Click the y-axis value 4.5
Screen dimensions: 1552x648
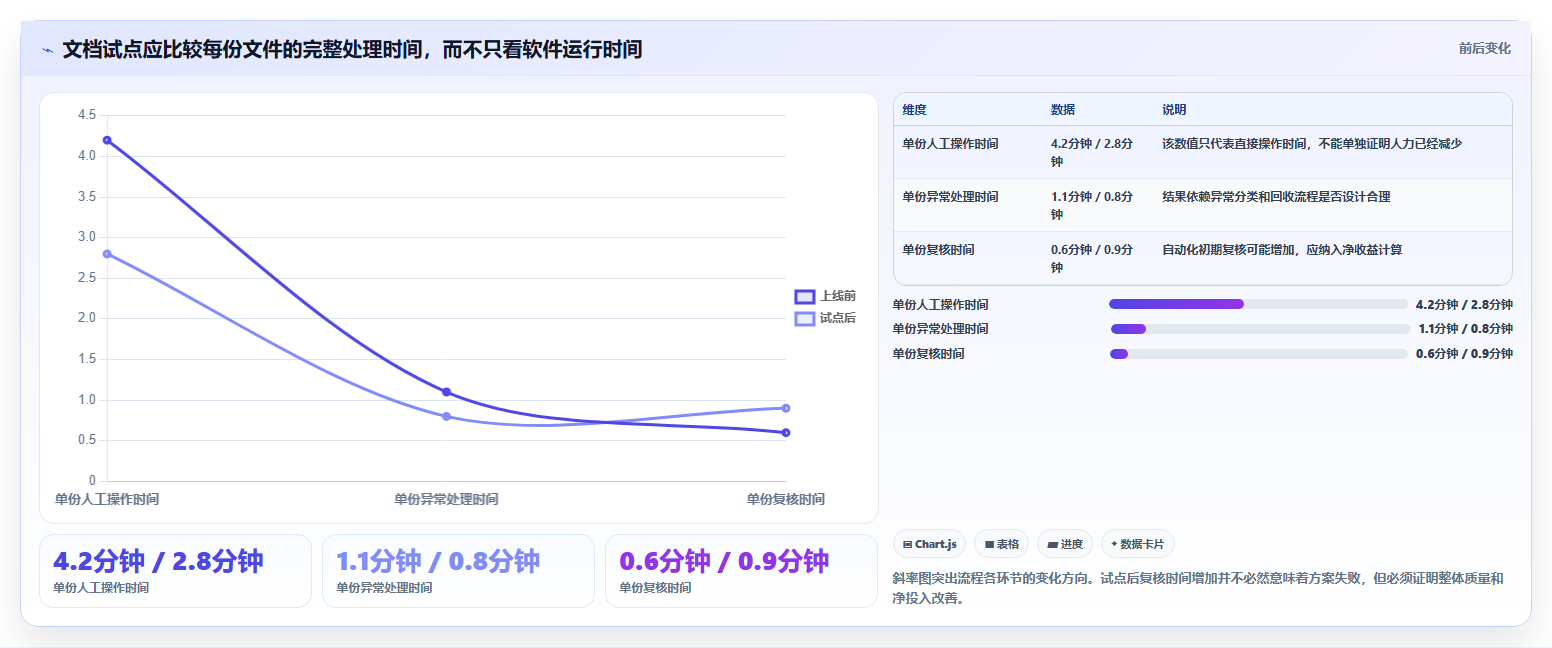[86, 115]
